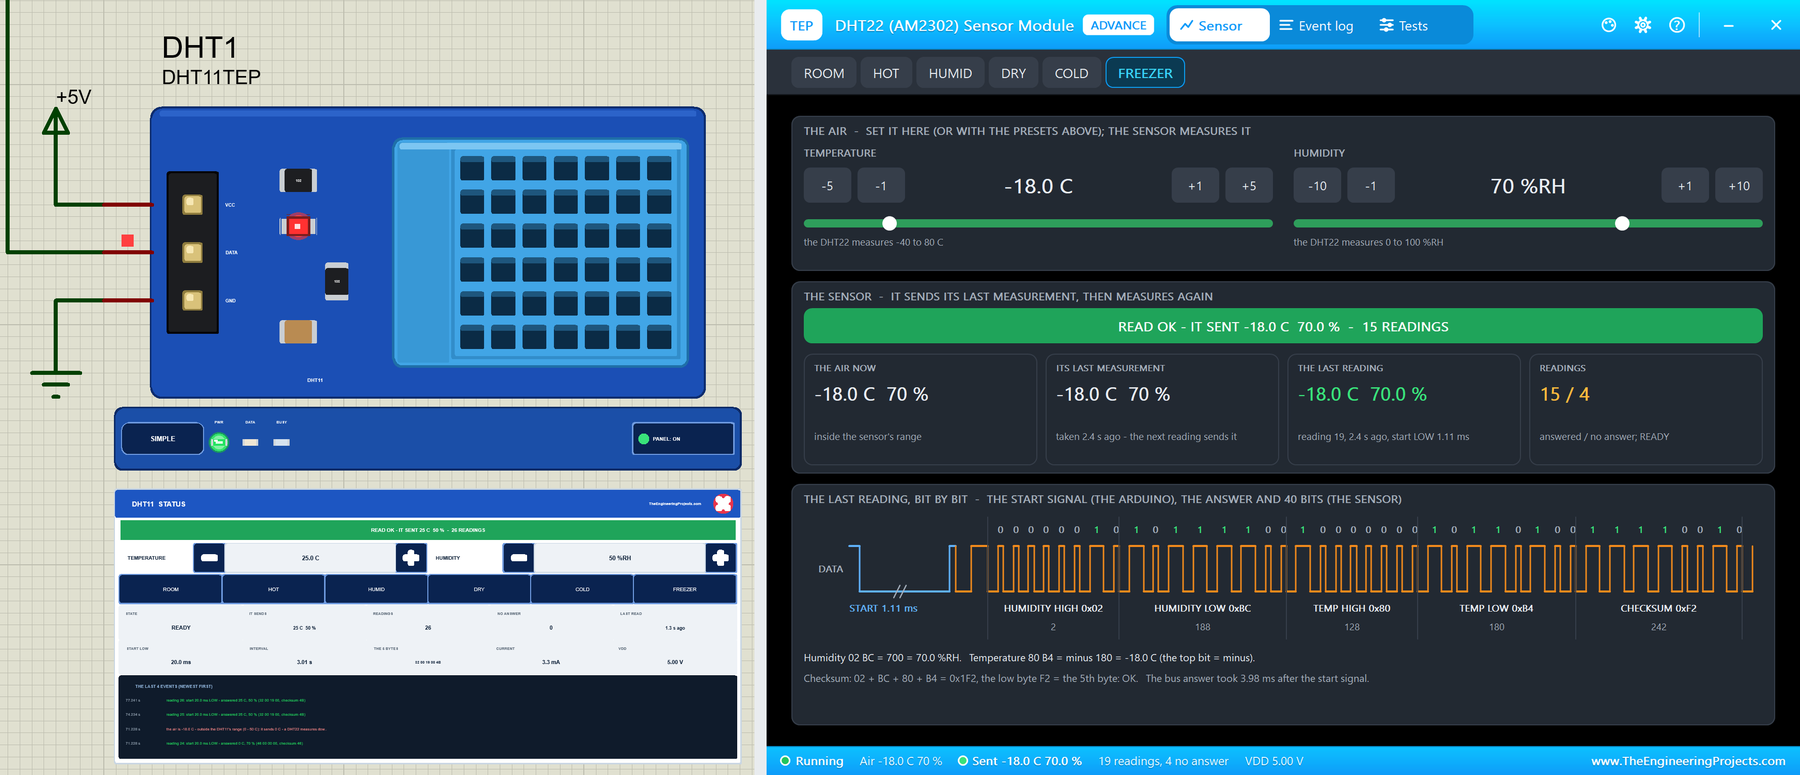Click the temperature slider handle
This screenshot has width=1800, height=775.
pyautogui.click(x=889, y=223)
